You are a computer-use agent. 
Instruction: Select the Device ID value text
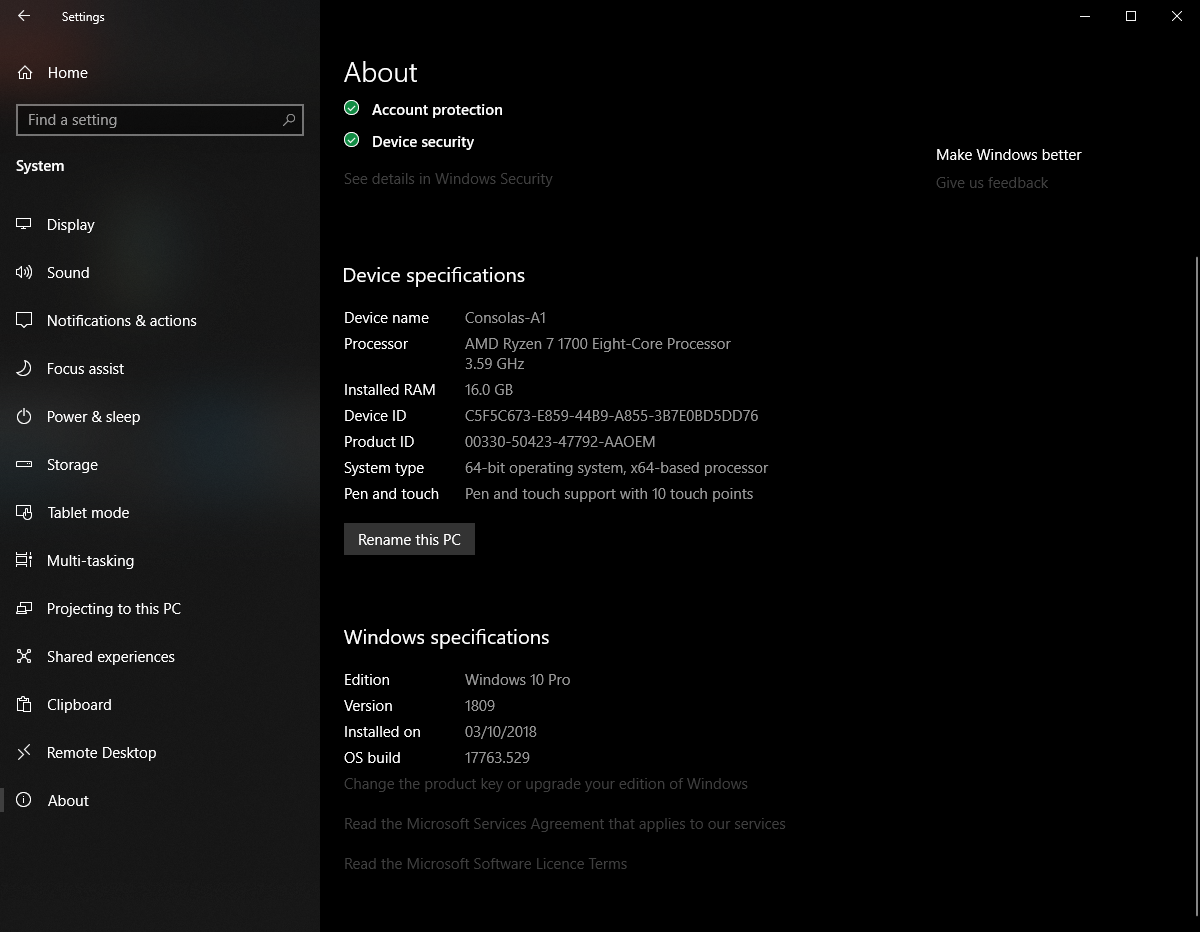[x=611, y=416]
